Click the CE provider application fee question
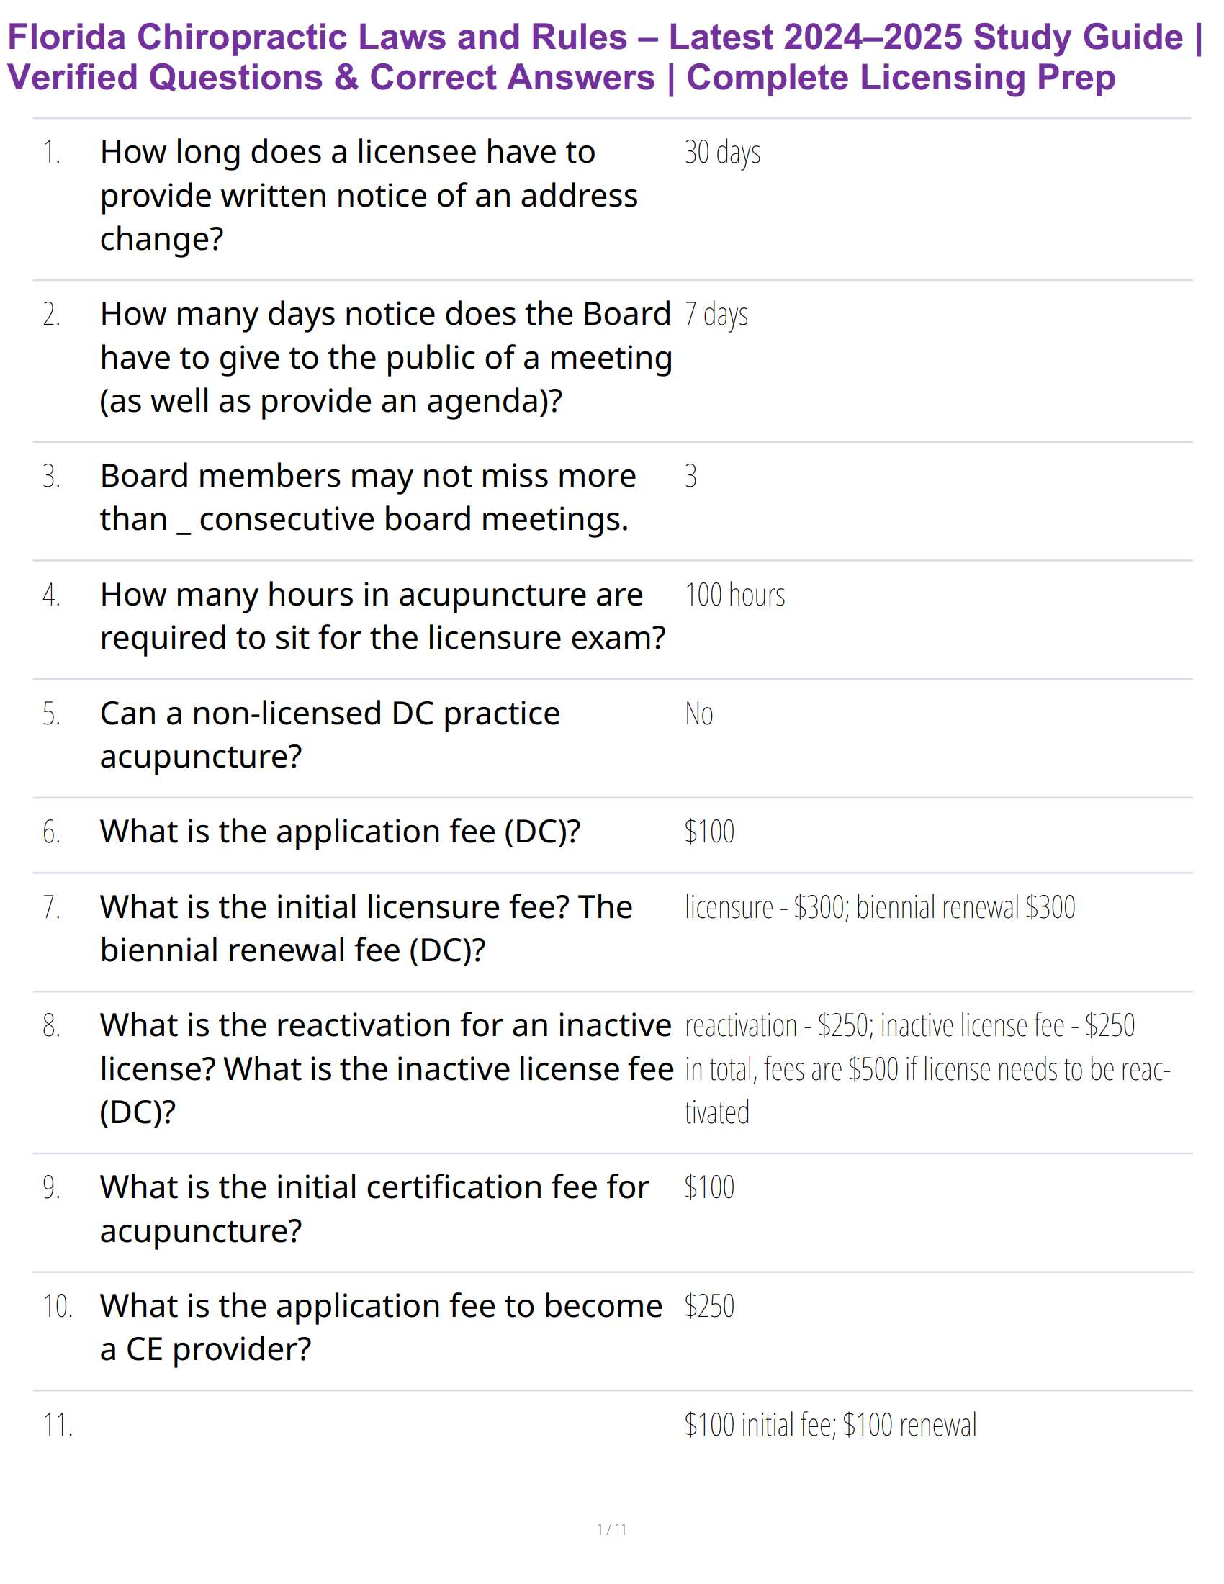Screen dimensions: 1224x1584 click(x=381, y=1327)
